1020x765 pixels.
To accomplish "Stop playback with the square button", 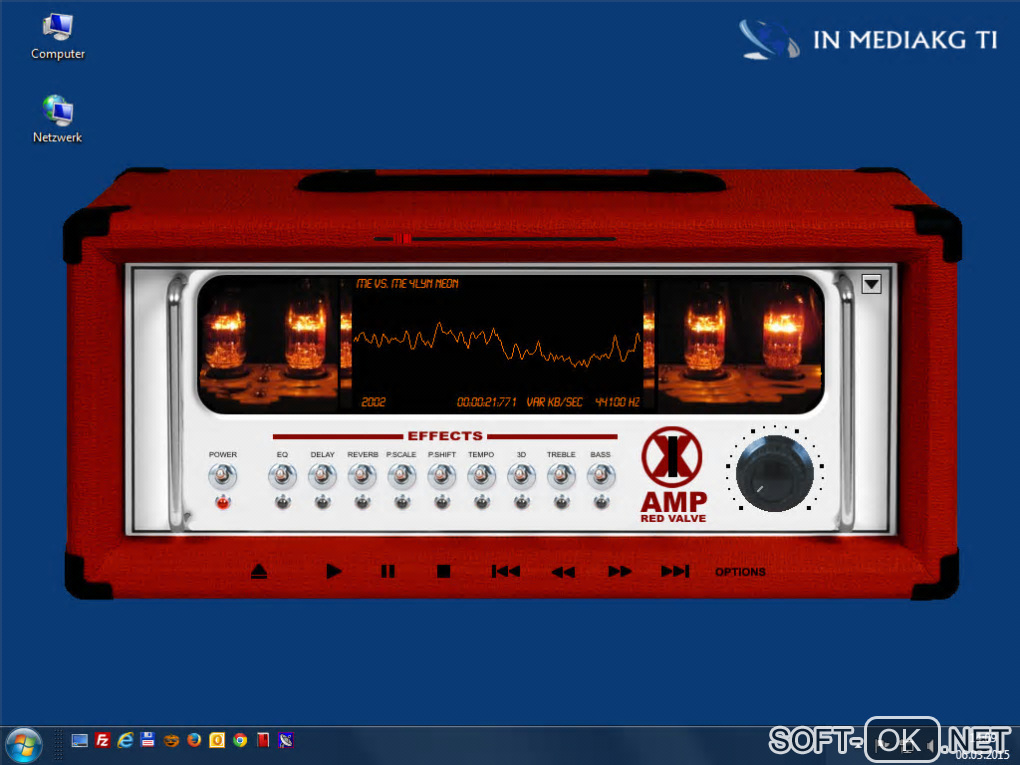I will [x=444, y=571].
